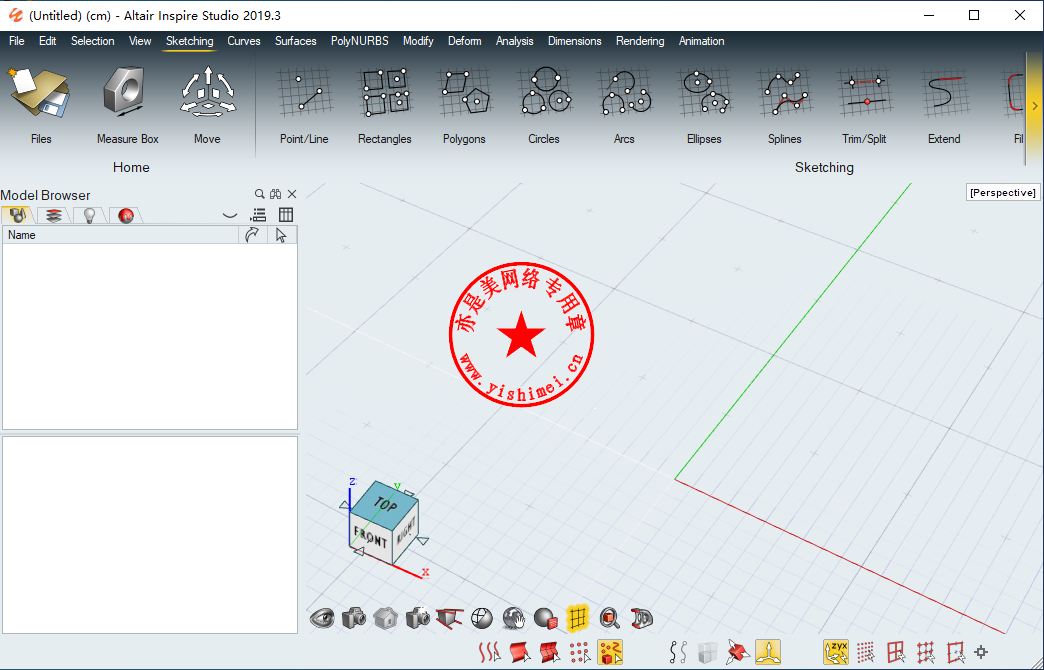Screen dimensions: 1044x670
Task: Toggle the highlighted all-objects selection filter
Action: coord(610,653)
